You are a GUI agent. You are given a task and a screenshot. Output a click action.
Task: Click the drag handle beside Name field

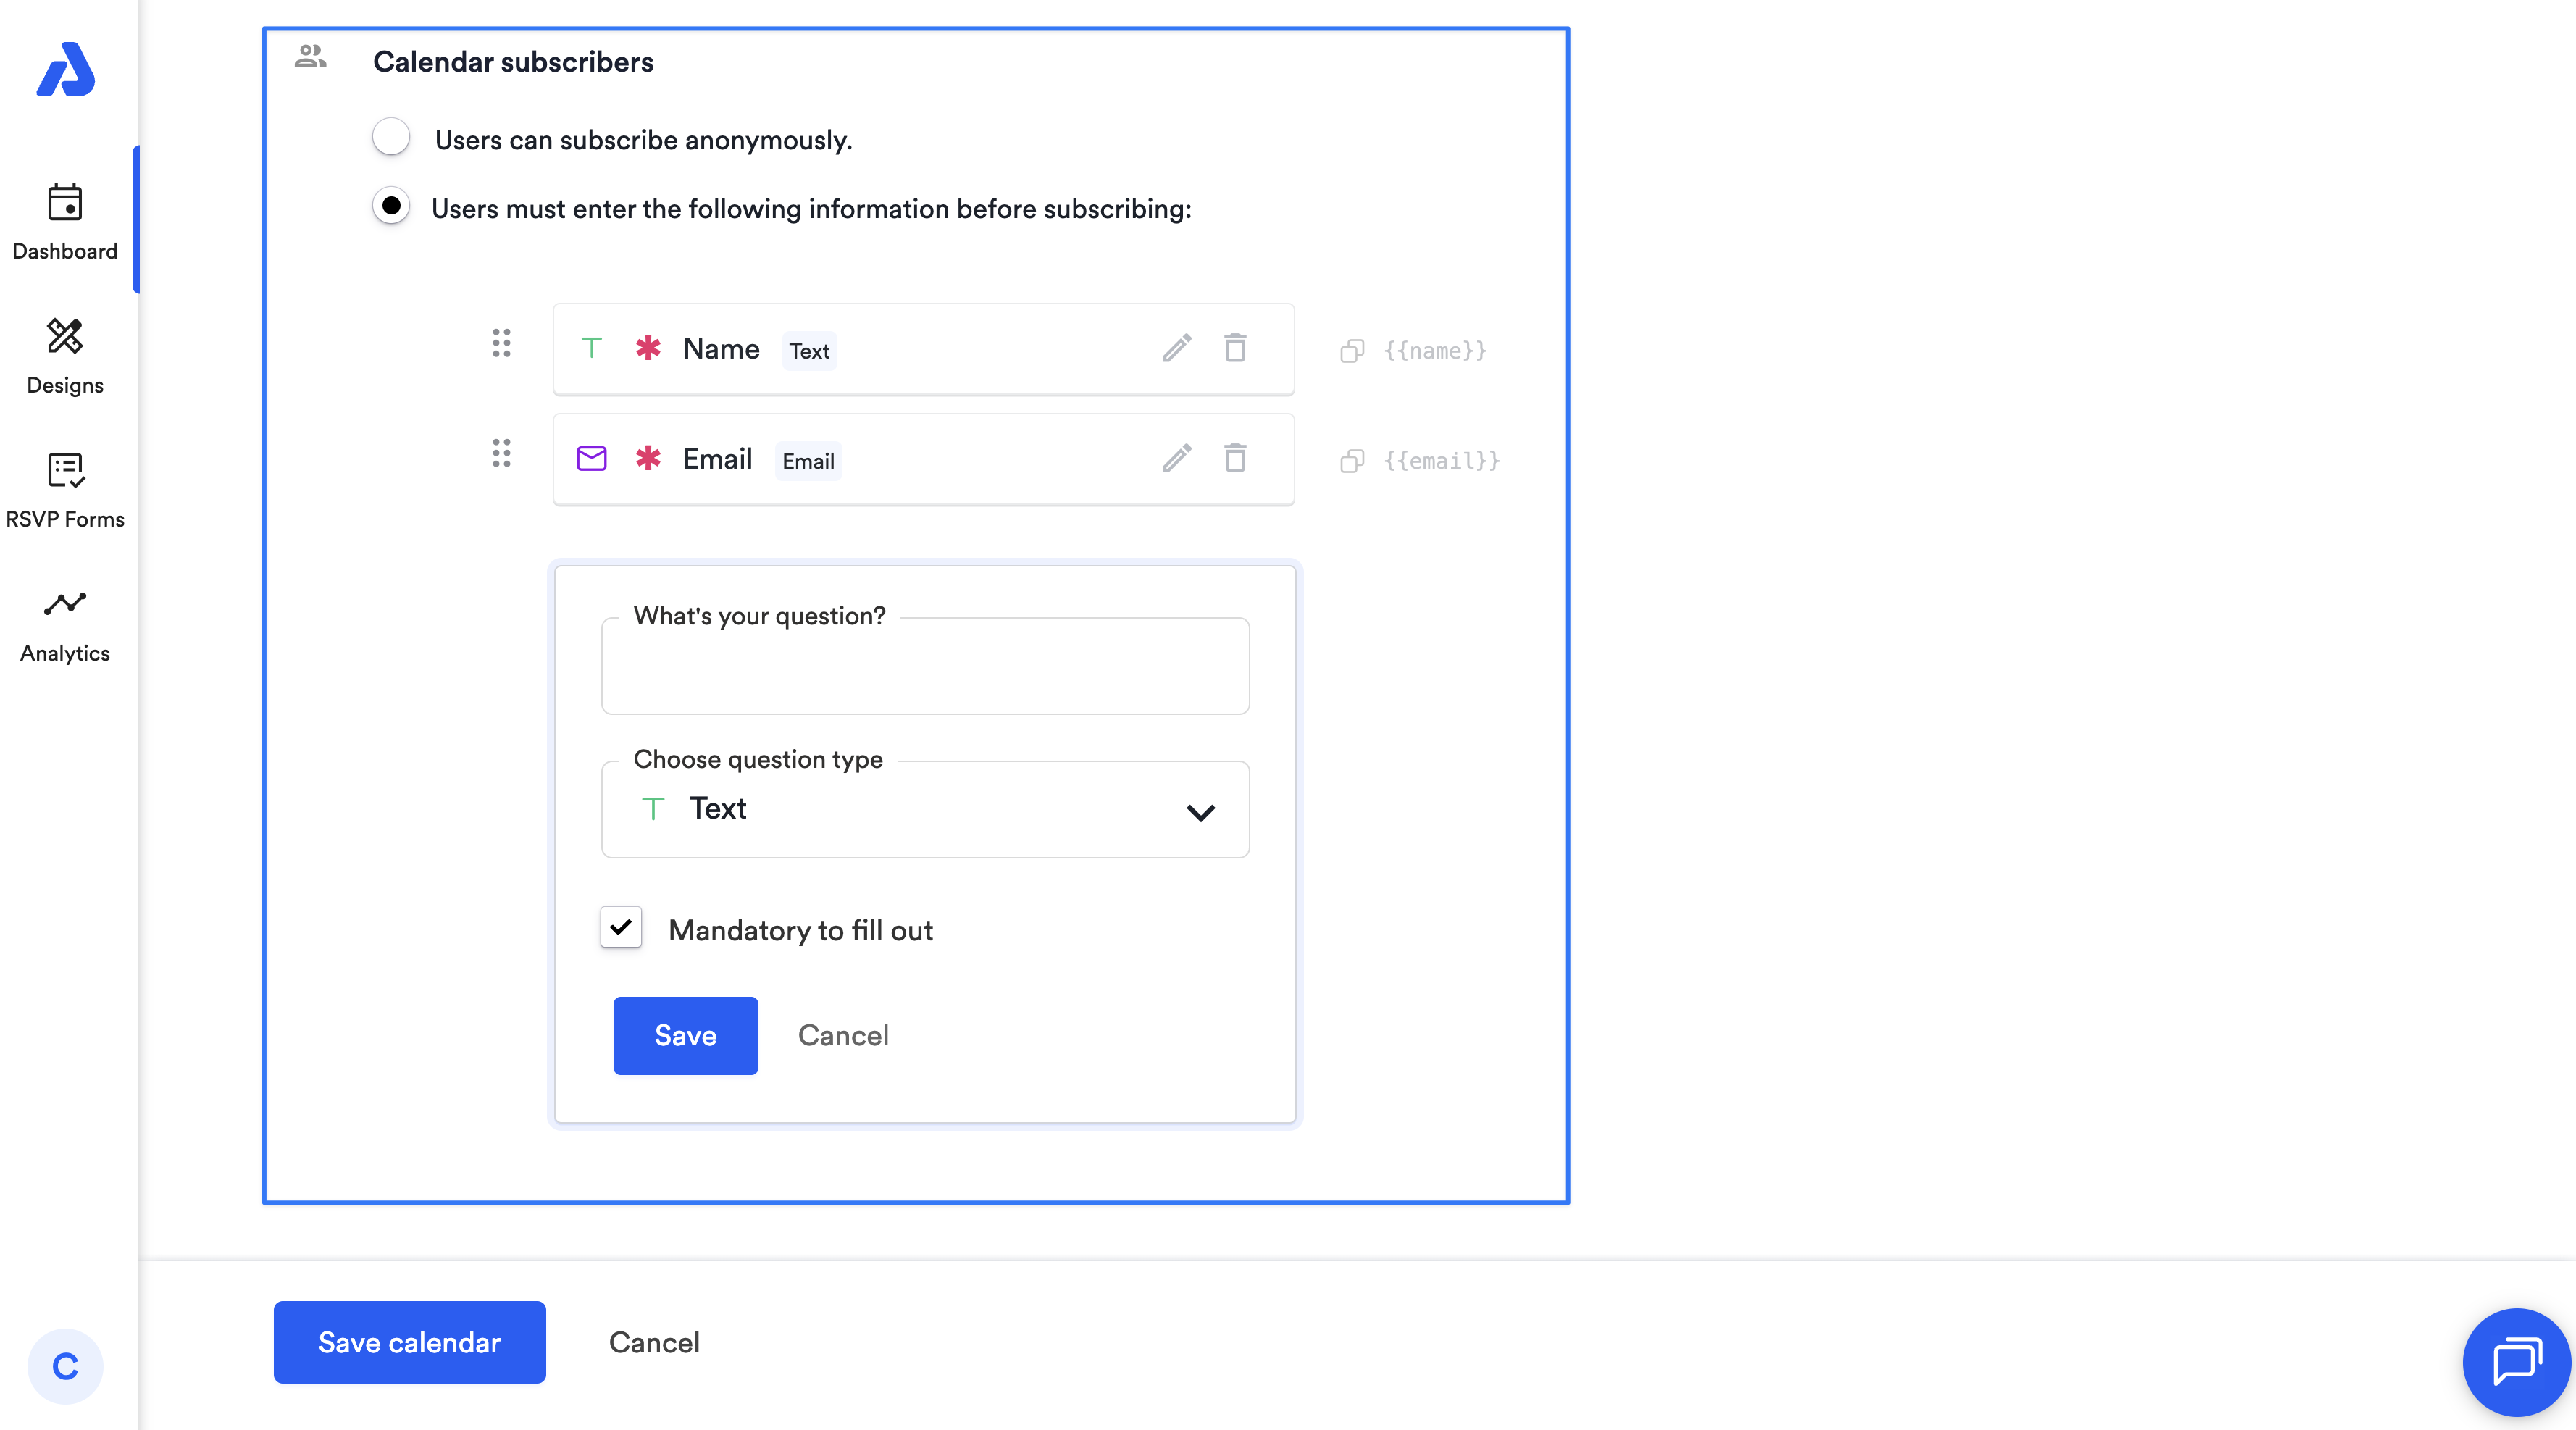[501, 344]
